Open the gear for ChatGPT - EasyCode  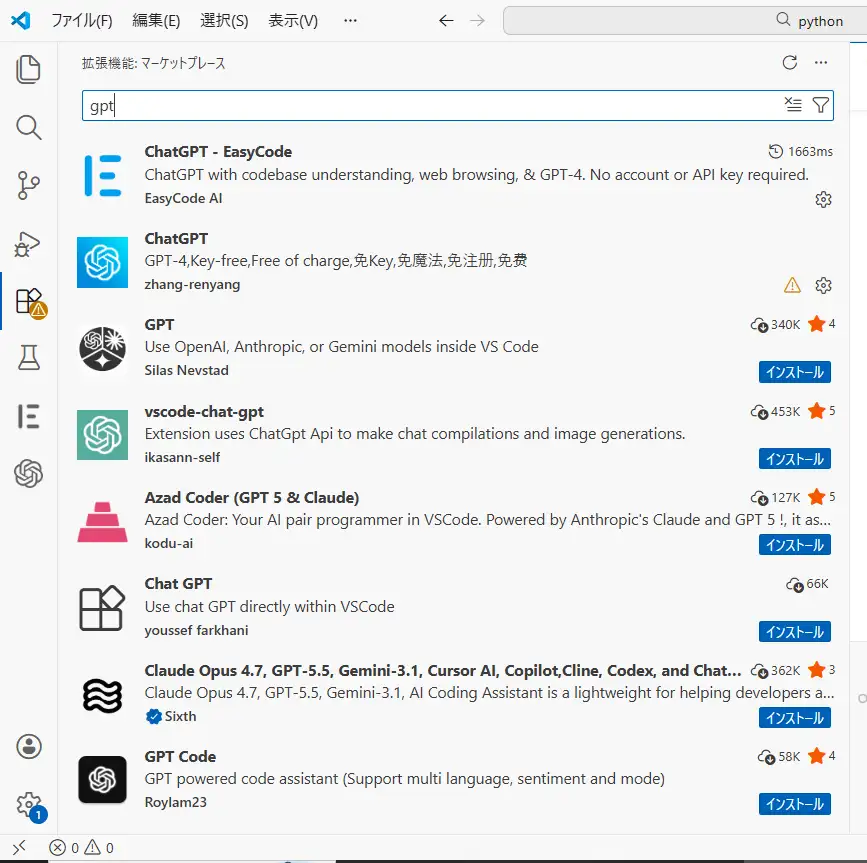[823, 200]
